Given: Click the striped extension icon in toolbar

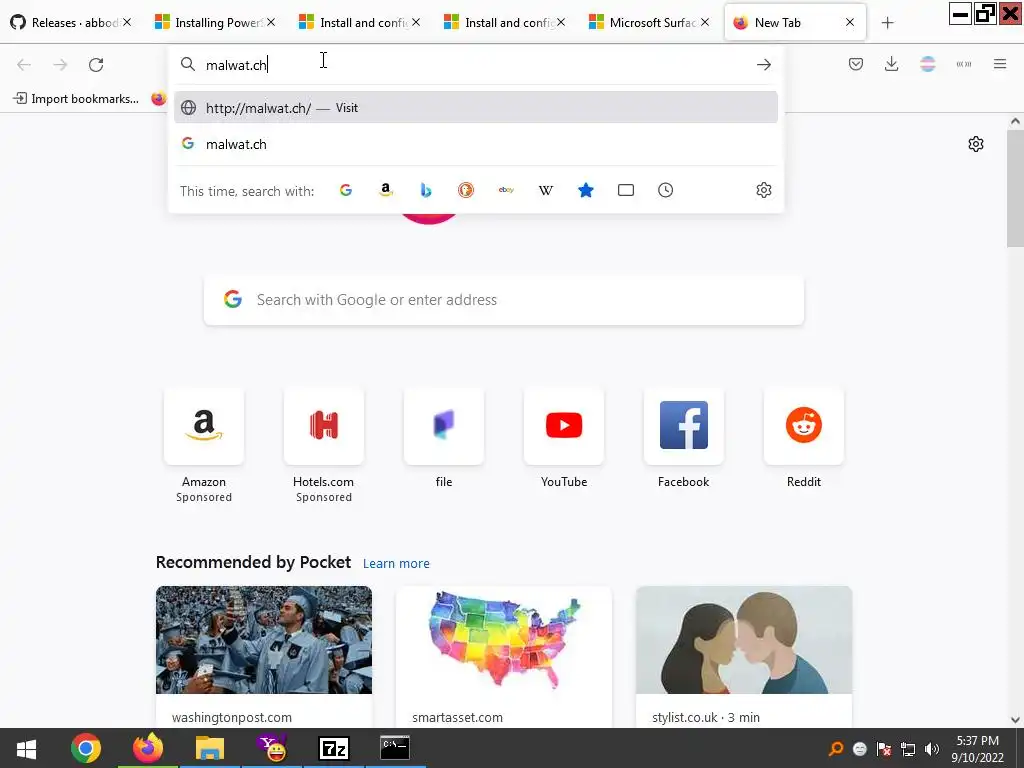Looking at the screenshot, I should click(x=927, y=64).
